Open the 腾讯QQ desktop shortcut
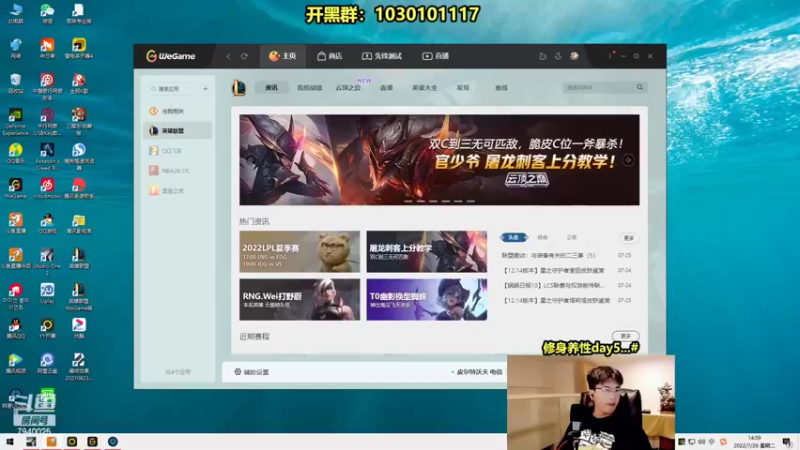The image size is (800, 450). (x=15, y=329)
